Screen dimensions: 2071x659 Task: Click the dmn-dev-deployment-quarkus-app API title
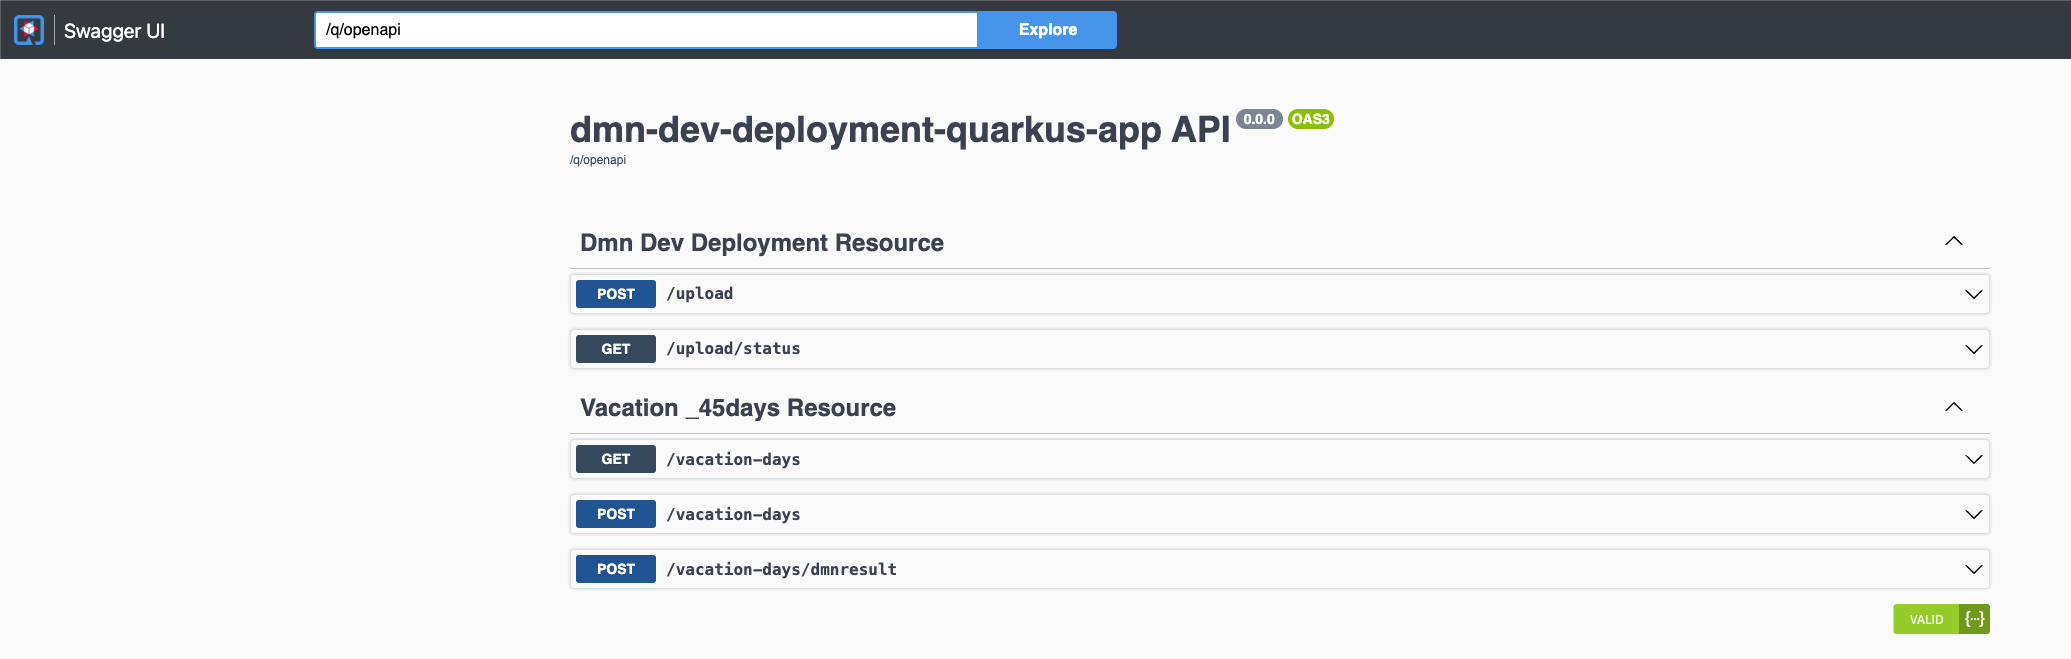[900, 130]
